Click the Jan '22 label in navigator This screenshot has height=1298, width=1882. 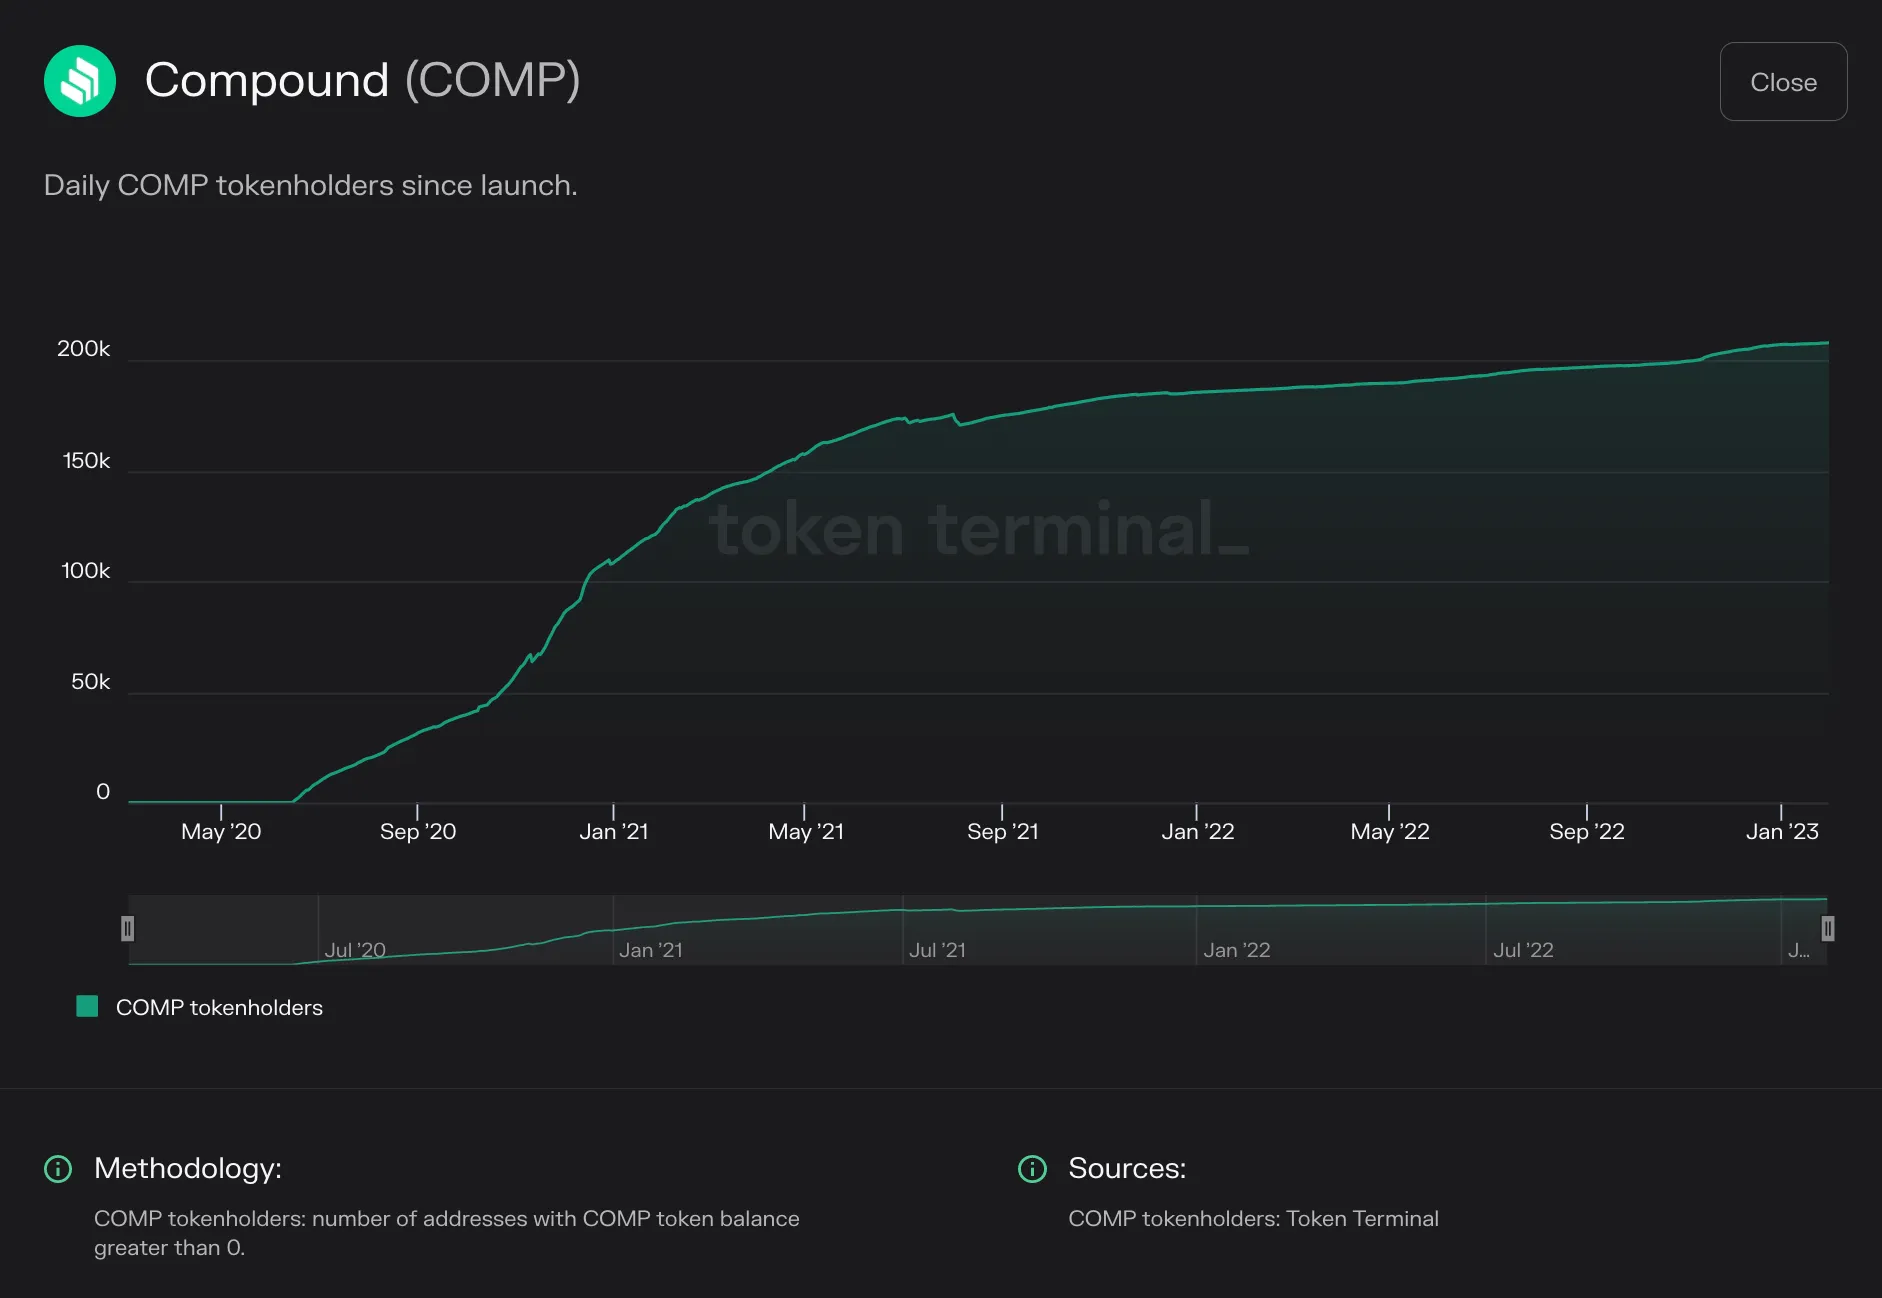click(1237, 950)
